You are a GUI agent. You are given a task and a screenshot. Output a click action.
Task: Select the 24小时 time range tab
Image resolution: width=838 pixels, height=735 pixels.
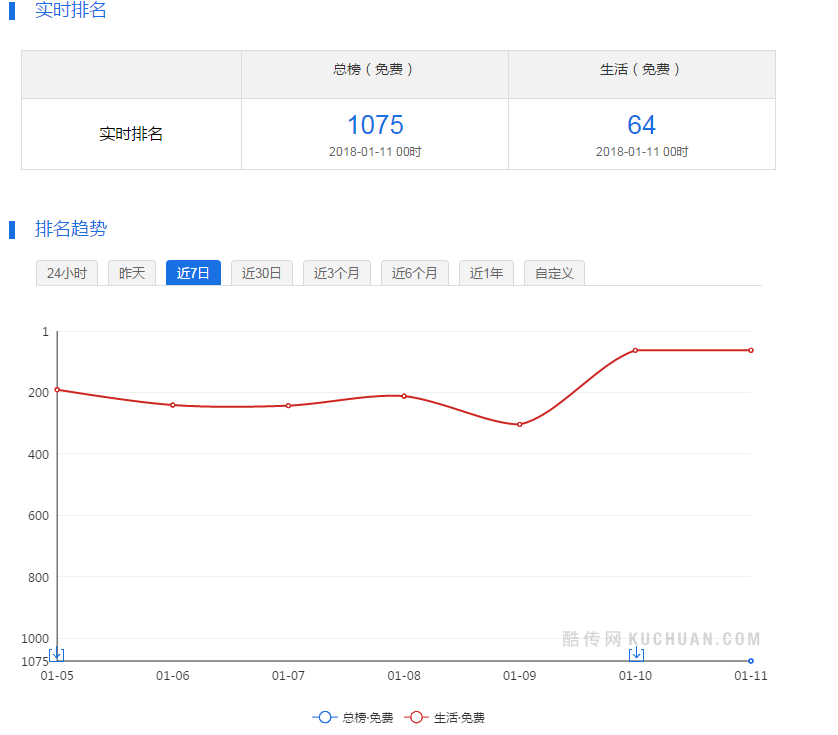(x=66, y=273)
